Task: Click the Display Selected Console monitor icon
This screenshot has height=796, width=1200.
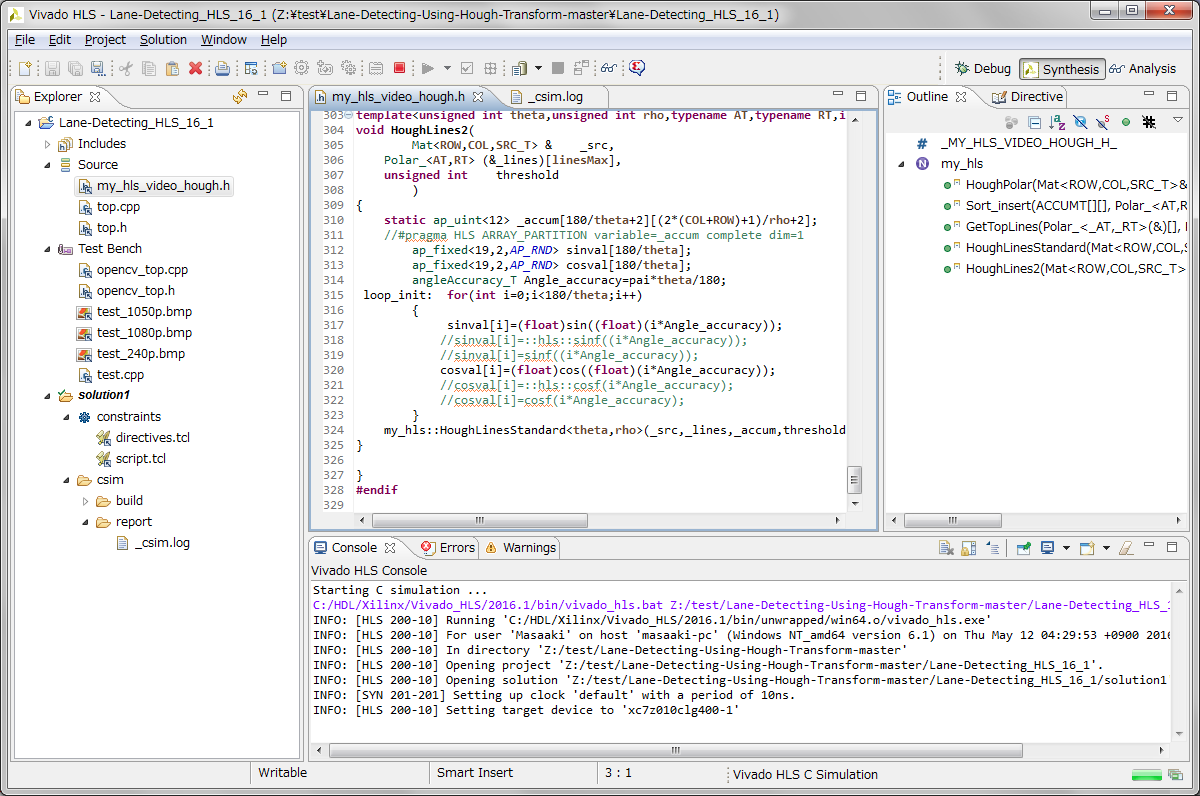Action: (x=1047, y=548)
